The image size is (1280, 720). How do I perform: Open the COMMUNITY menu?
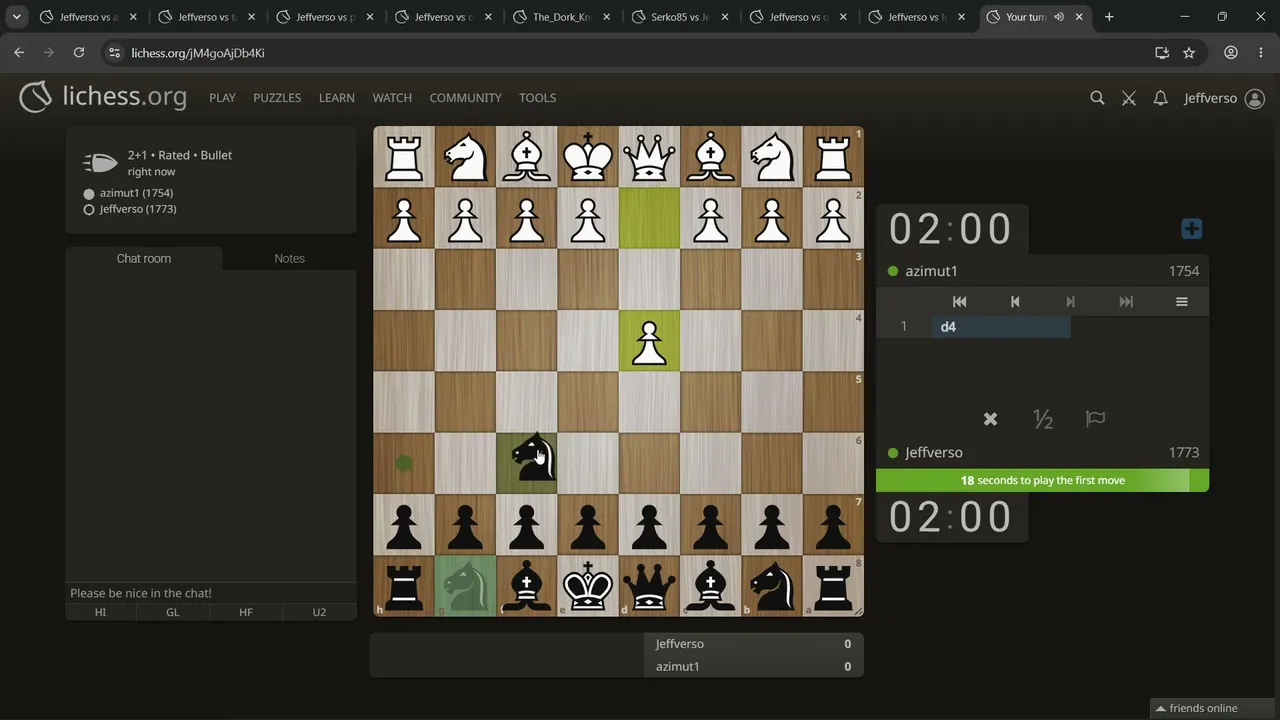tap(465, 98)
